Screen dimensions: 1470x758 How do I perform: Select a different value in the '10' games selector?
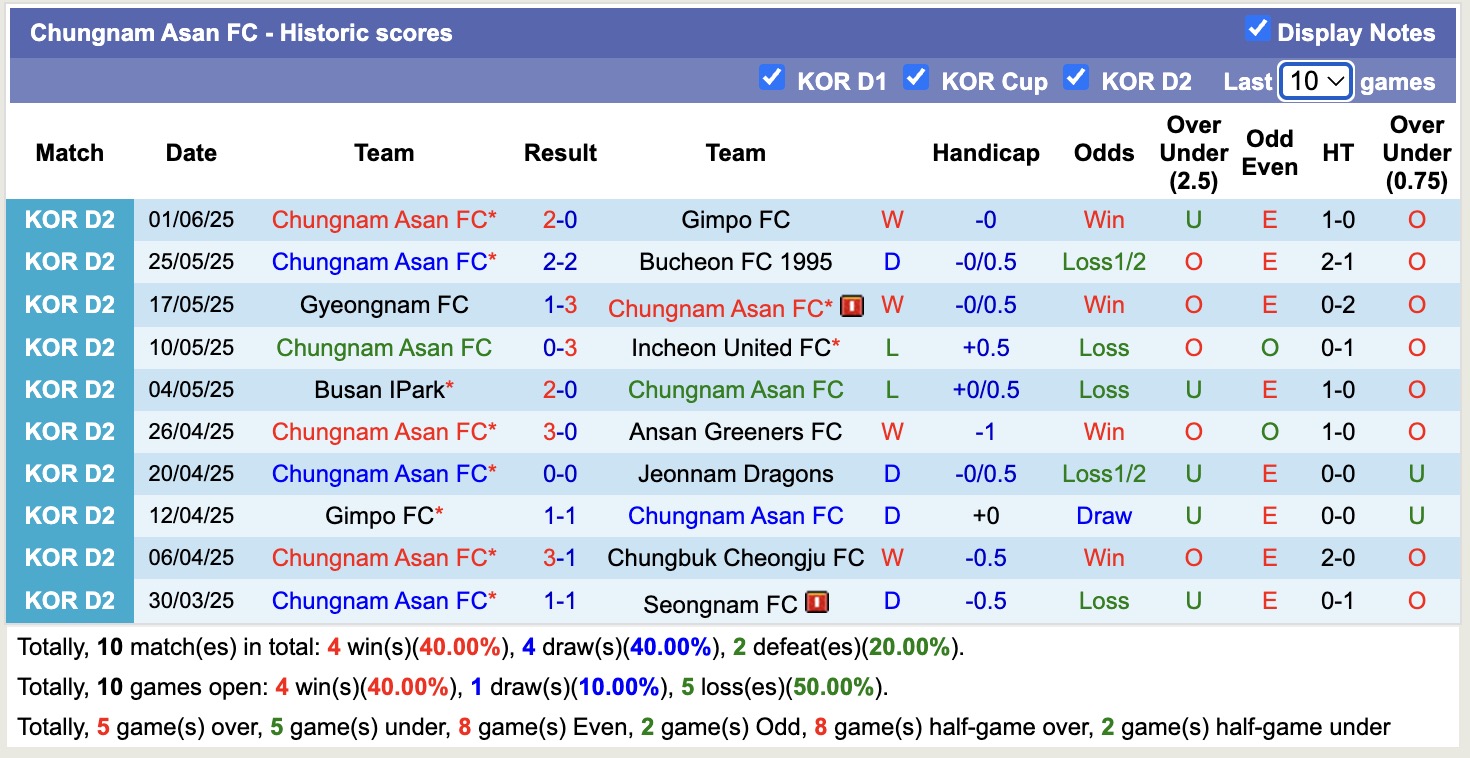(x=1314, y=81)
